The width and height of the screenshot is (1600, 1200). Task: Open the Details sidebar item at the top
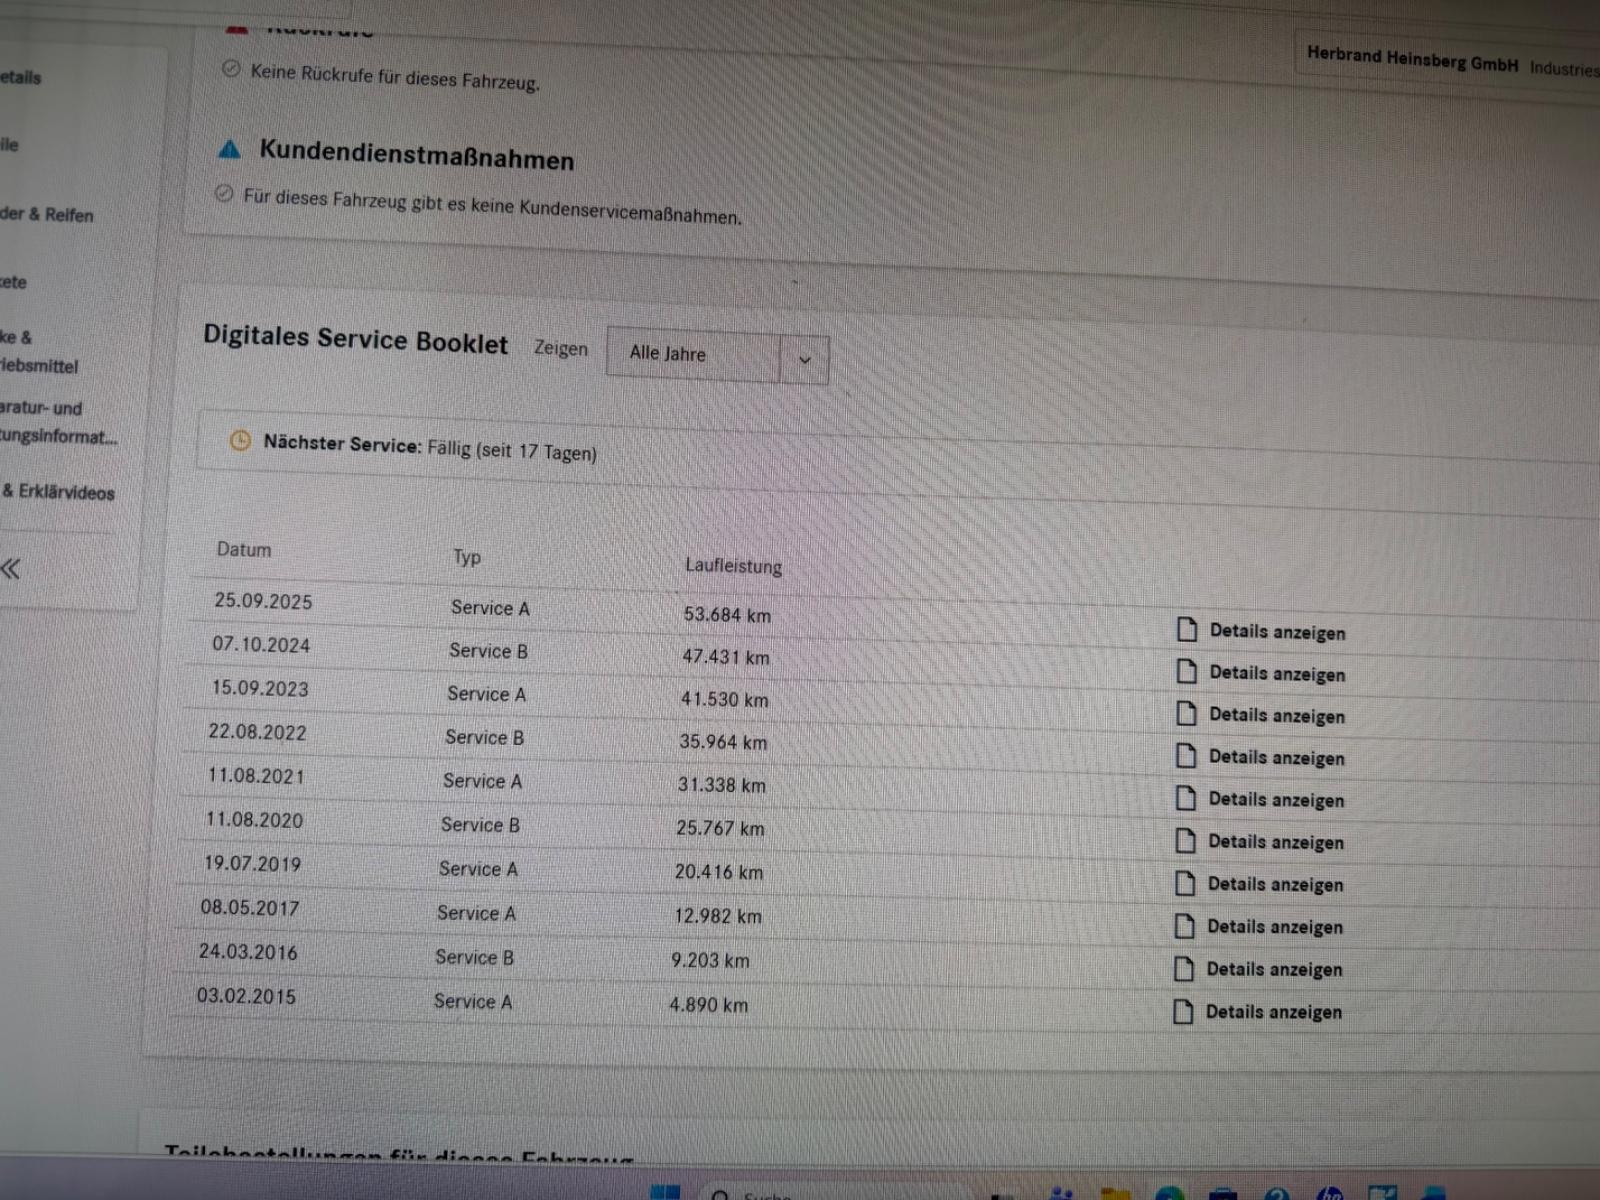(x=21, y=77)
